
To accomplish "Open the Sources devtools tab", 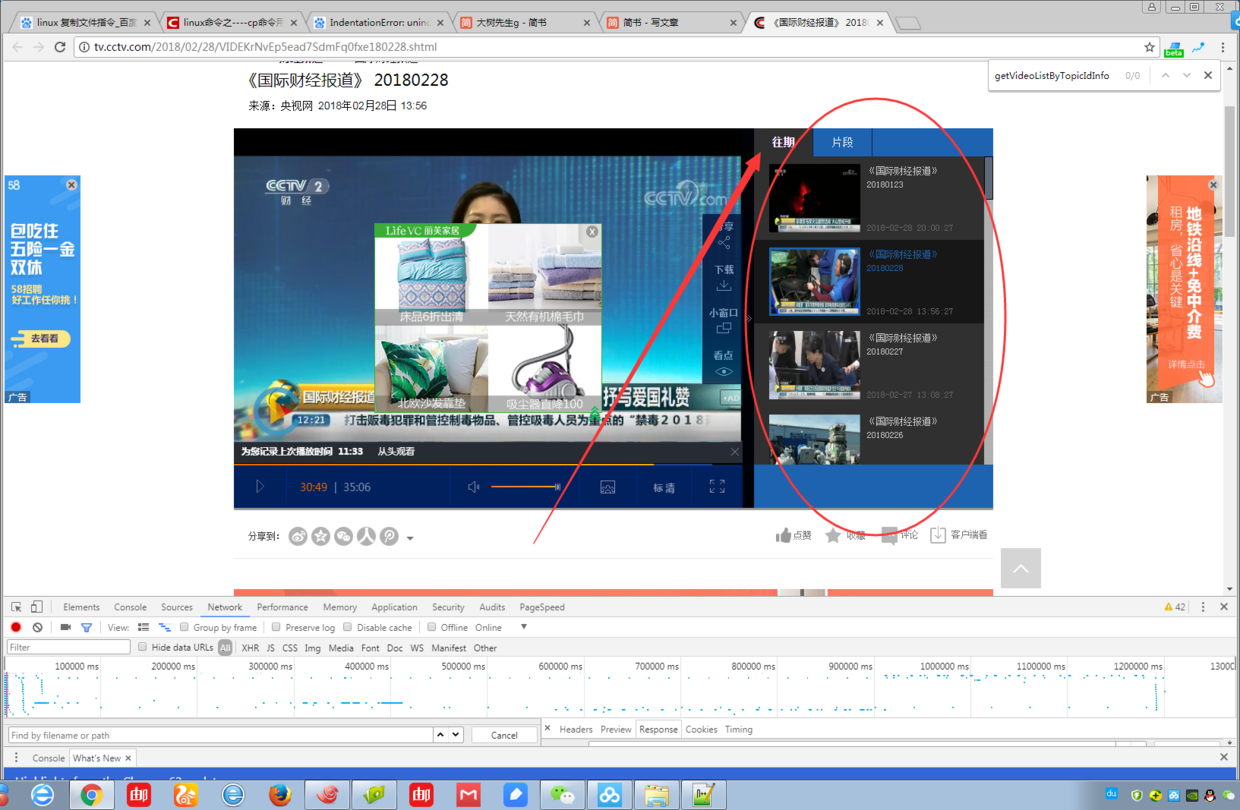I will click(177, 607).
